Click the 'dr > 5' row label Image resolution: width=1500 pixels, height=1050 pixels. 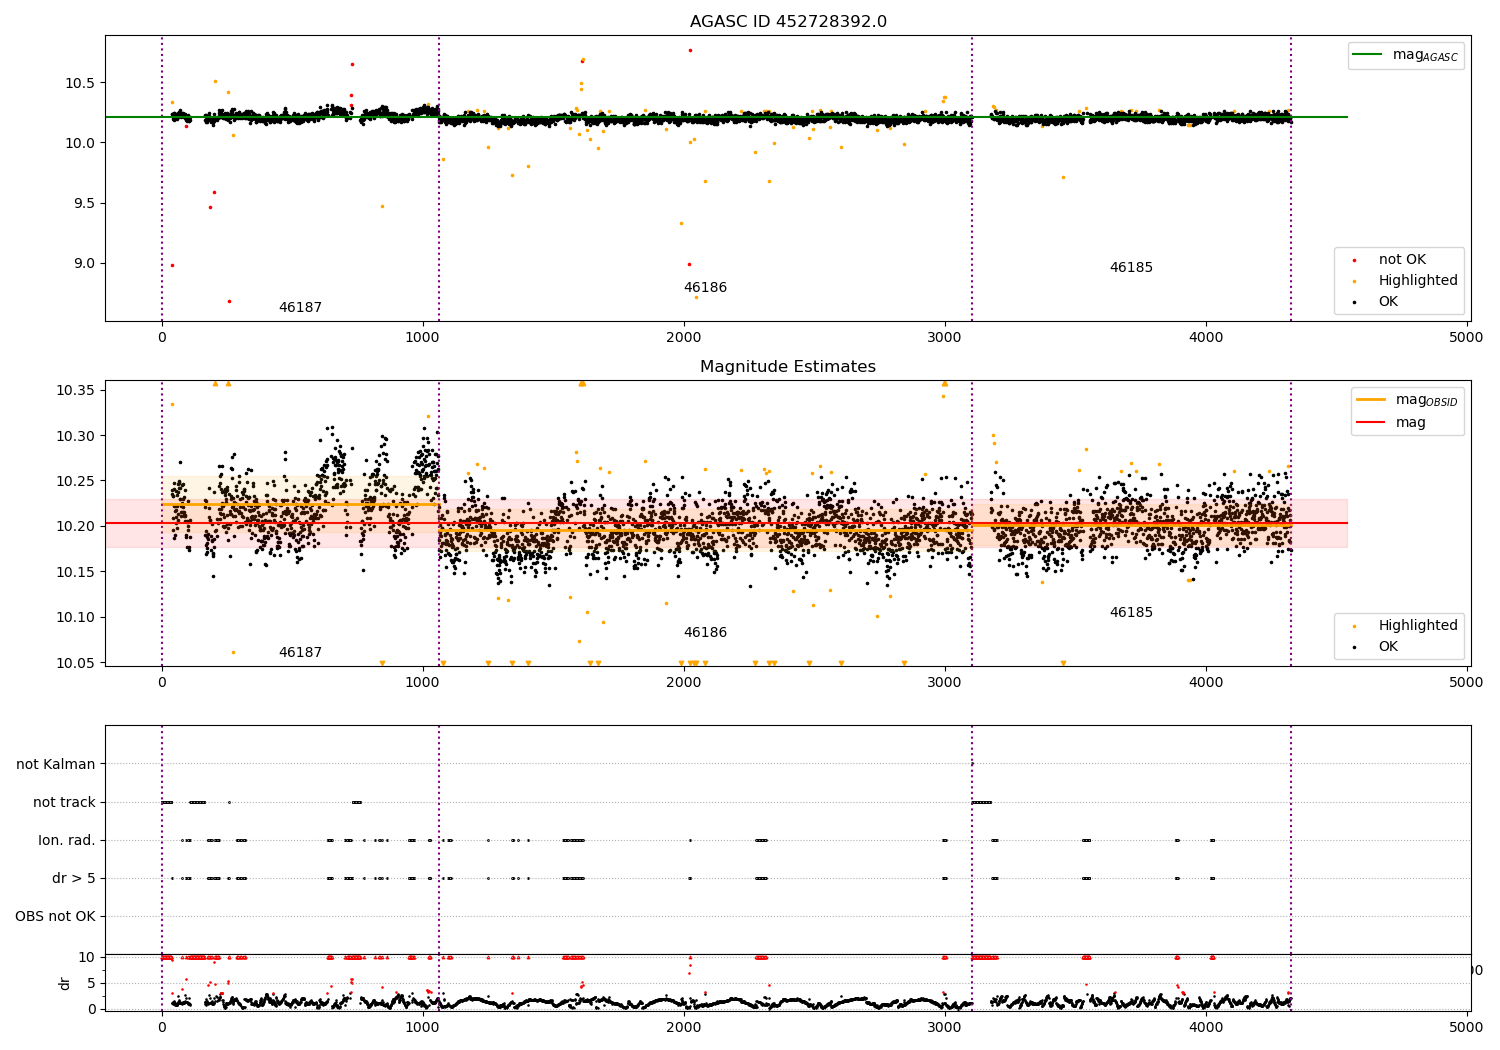tap(74, 879)
